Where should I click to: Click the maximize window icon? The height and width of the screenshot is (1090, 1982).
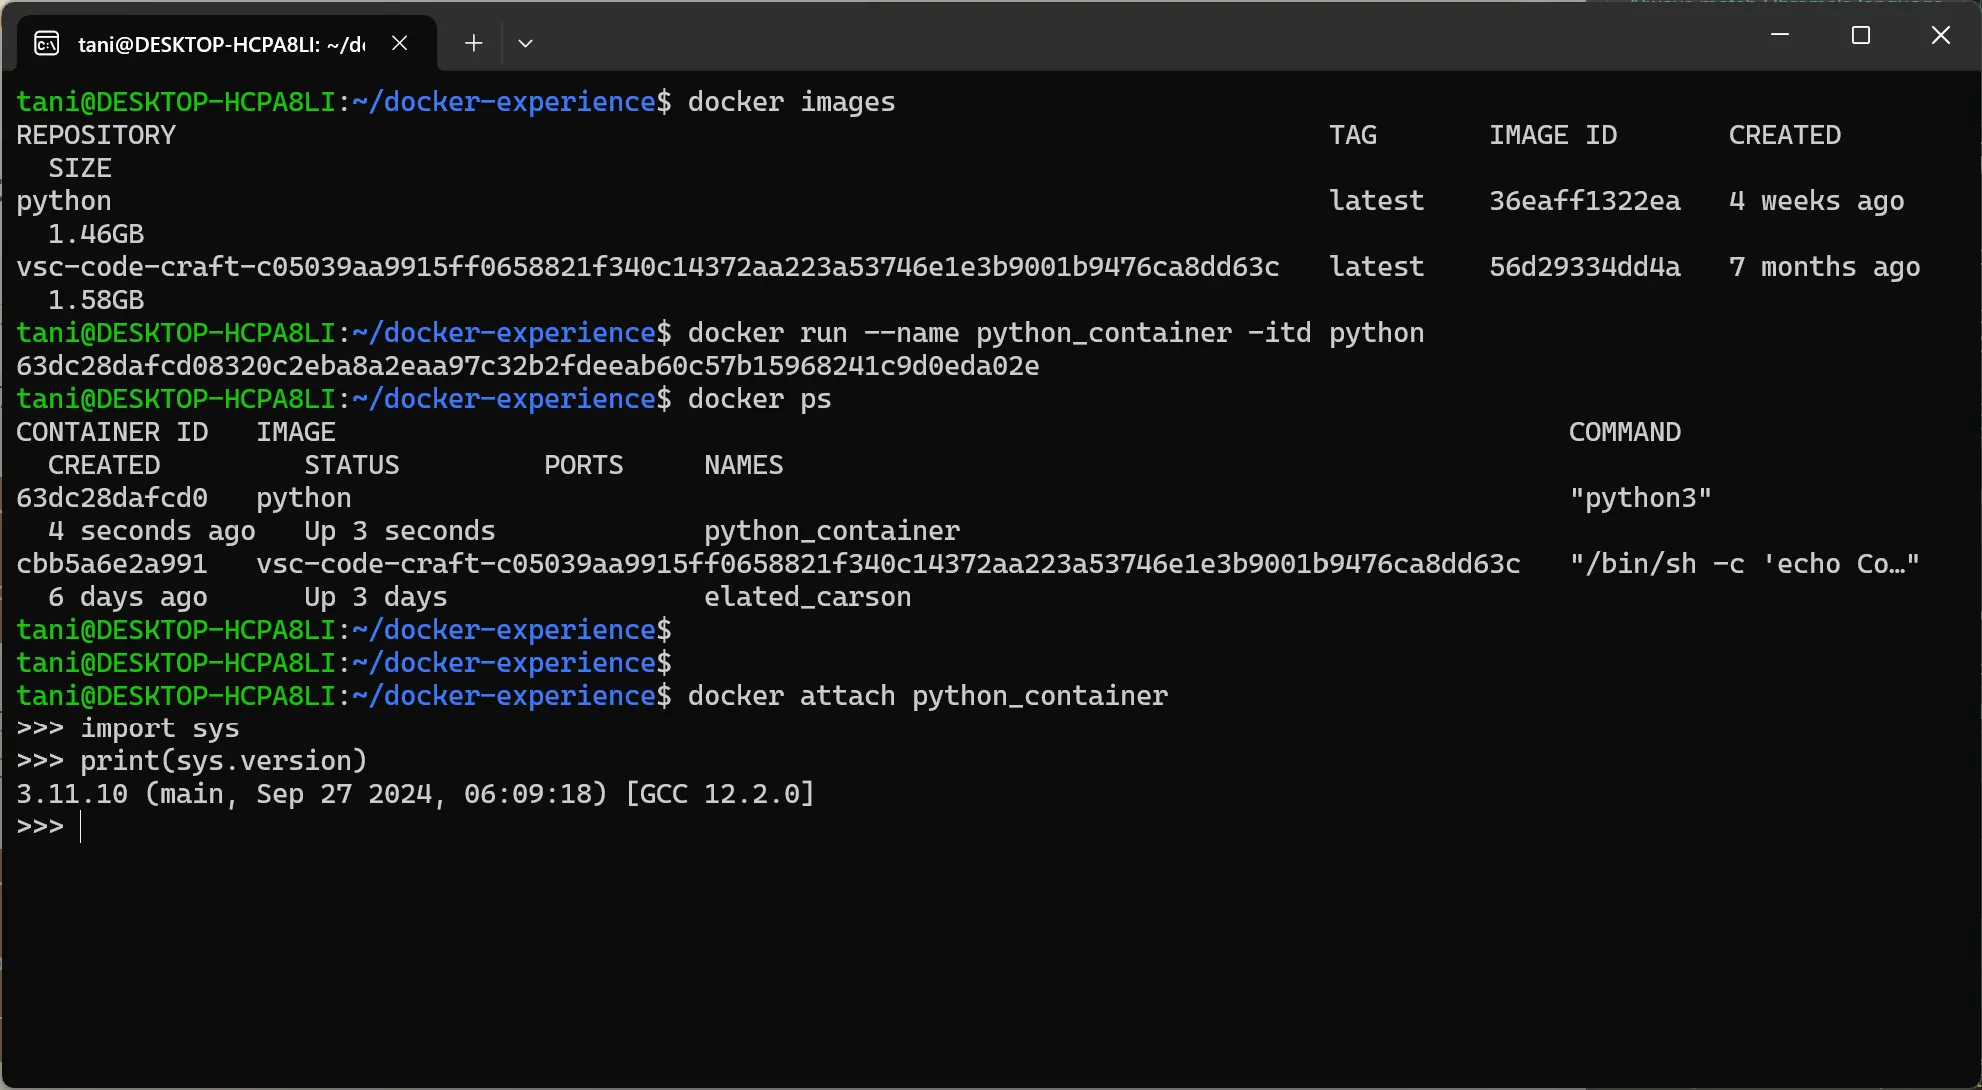[x=1859, y=38]
